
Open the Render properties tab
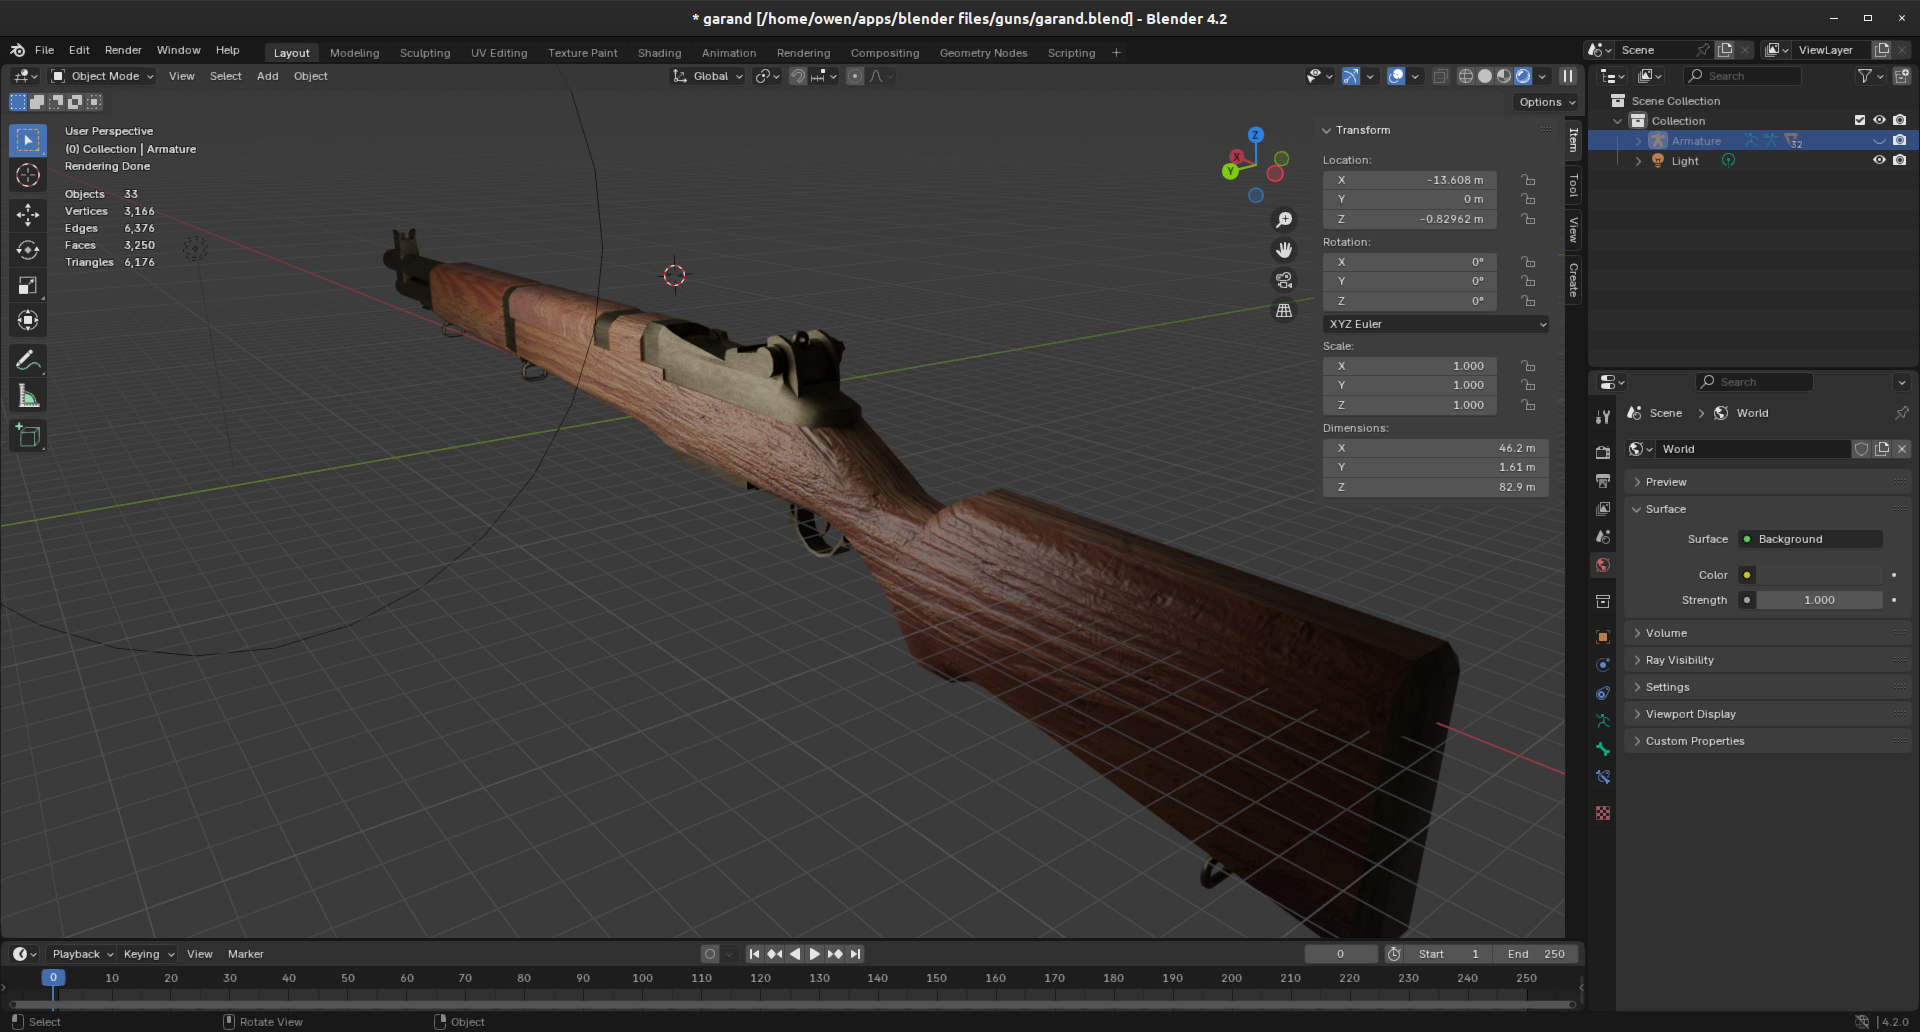point(1603,452)
